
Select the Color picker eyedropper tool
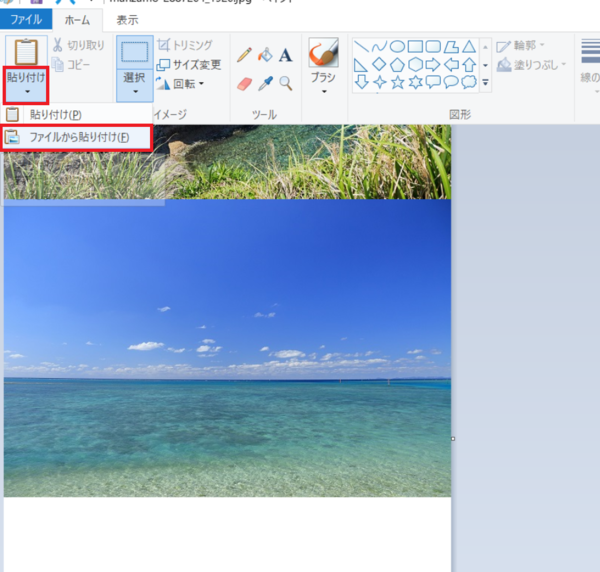(x=265, y=83)
